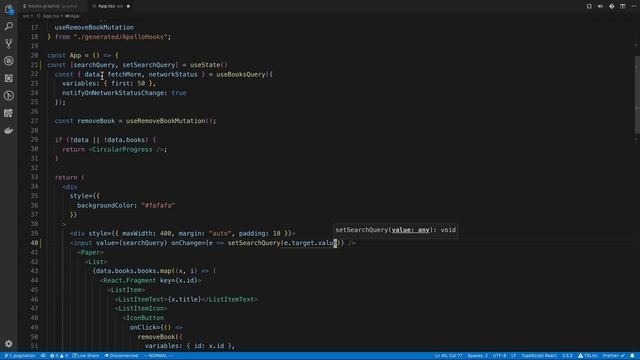Change end-of-line sequence LF
Image resolution: width=640 pixels, height=360 pixels.
(x=513, y=356)
